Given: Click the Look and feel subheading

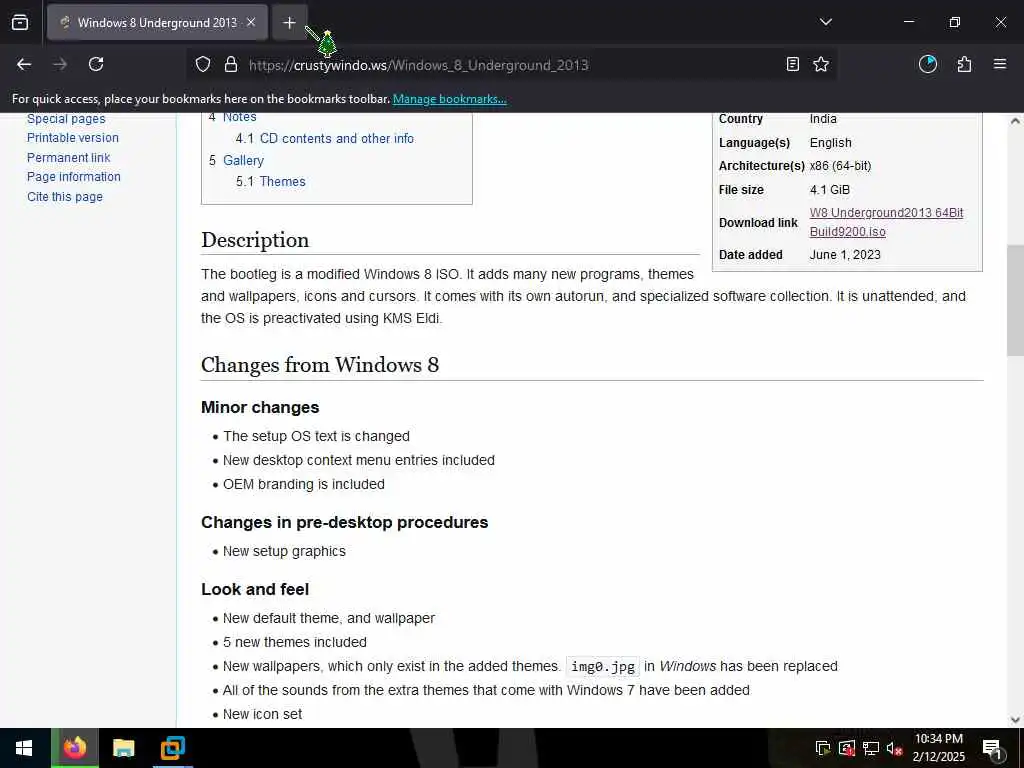Looking at the screenshot, I should point(255,589).
